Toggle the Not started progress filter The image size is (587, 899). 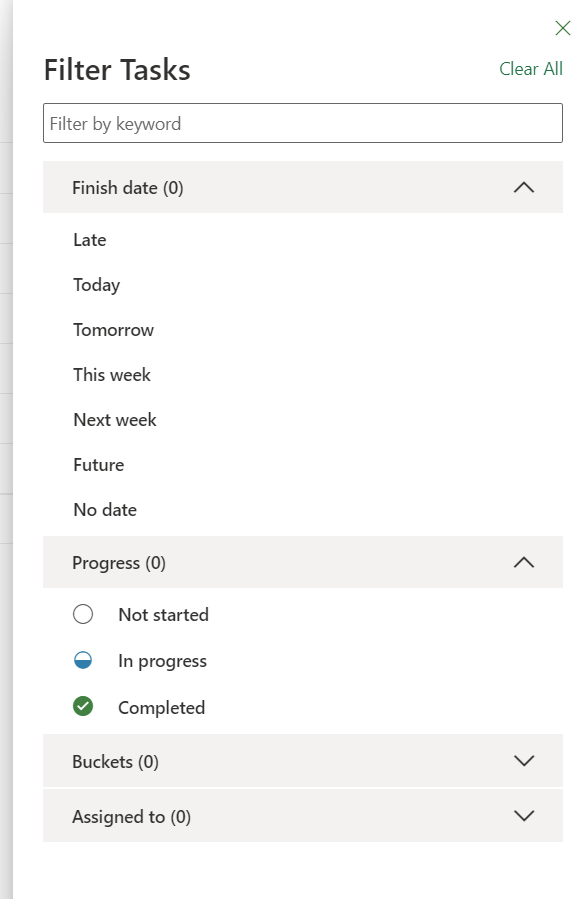pyautogui.click(x=163, y=615)
